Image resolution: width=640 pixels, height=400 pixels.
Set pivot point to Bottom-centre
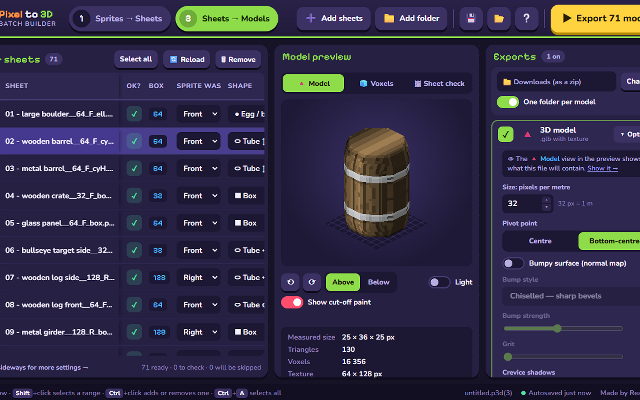tap(610, 241)
